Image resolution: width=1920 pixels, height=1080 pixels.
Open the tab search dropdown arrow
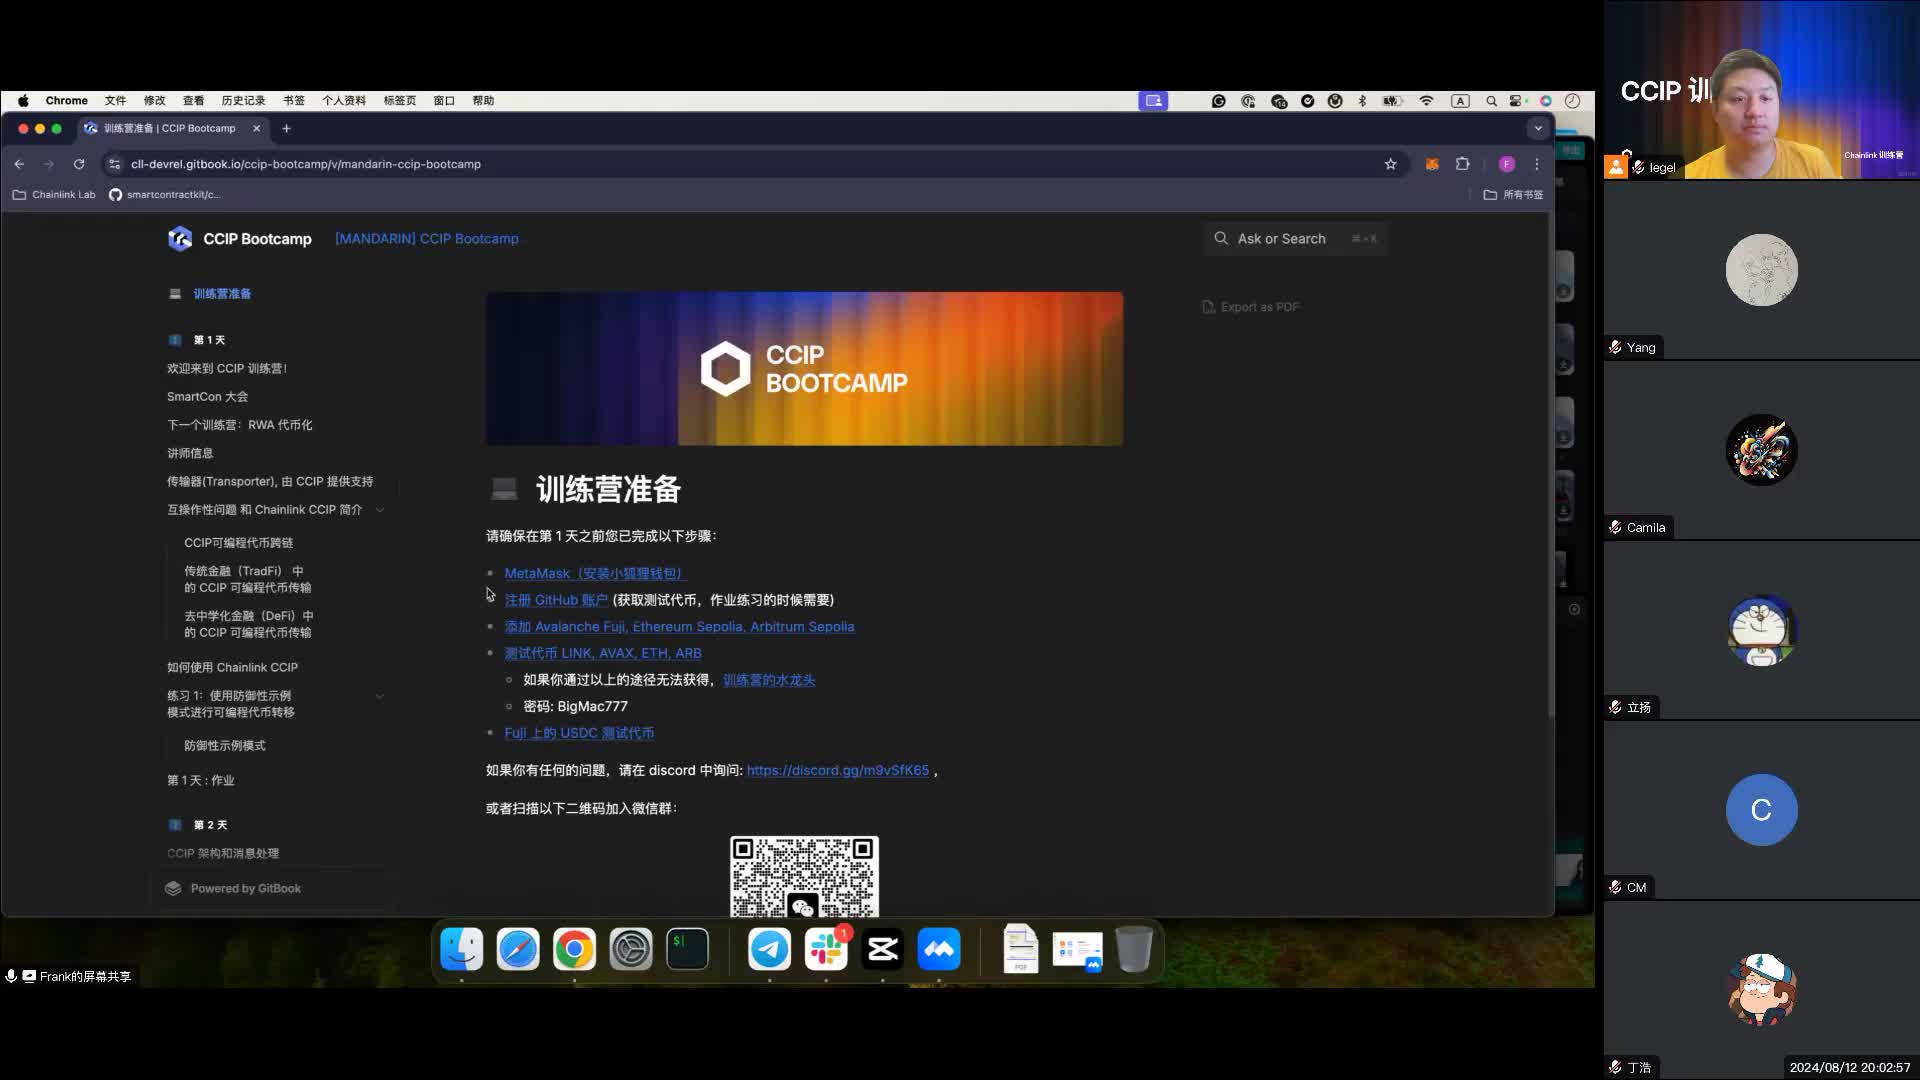click(x=1538, y=128)
